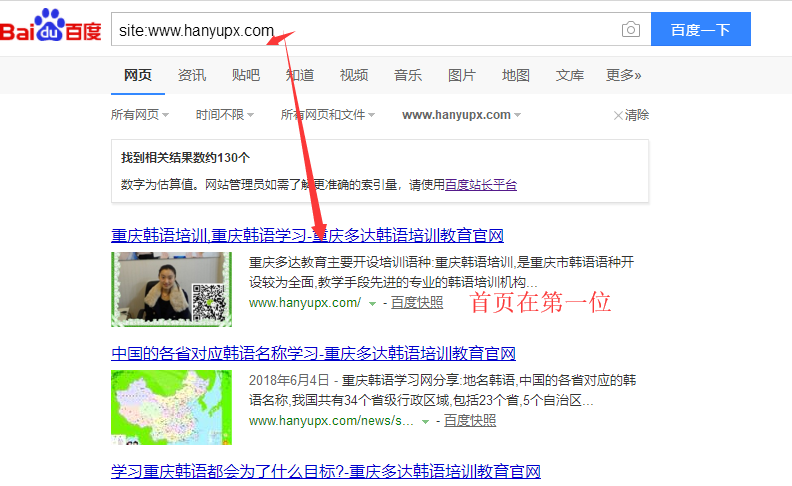Screen dimensions: 792x486
Task: Open the 百度站长平台 link
Action: pyautogui.click(x=481, y=185)
